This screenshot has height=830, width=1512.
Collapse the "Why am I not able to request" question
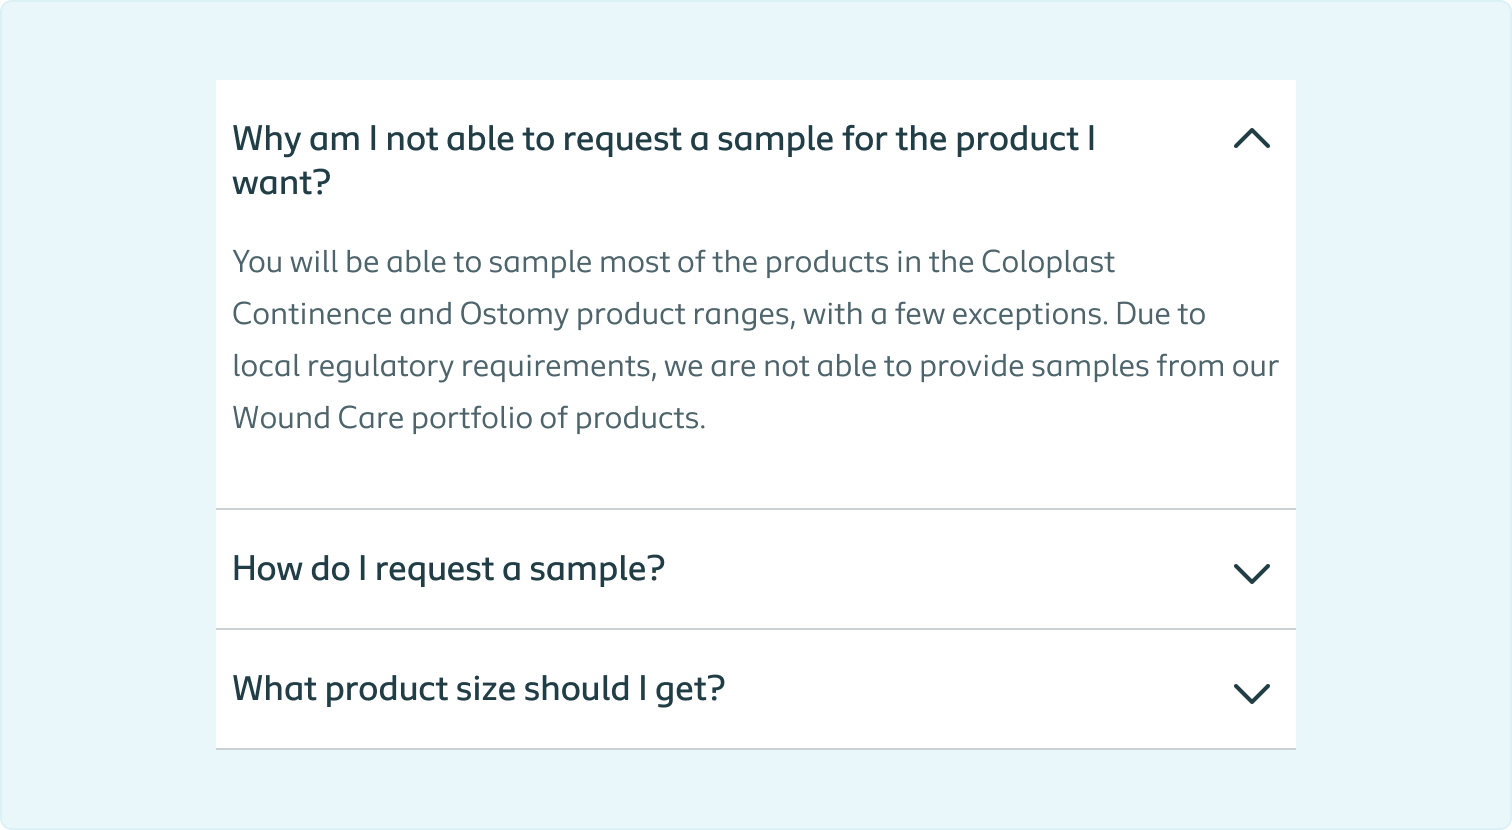[663, 139]
